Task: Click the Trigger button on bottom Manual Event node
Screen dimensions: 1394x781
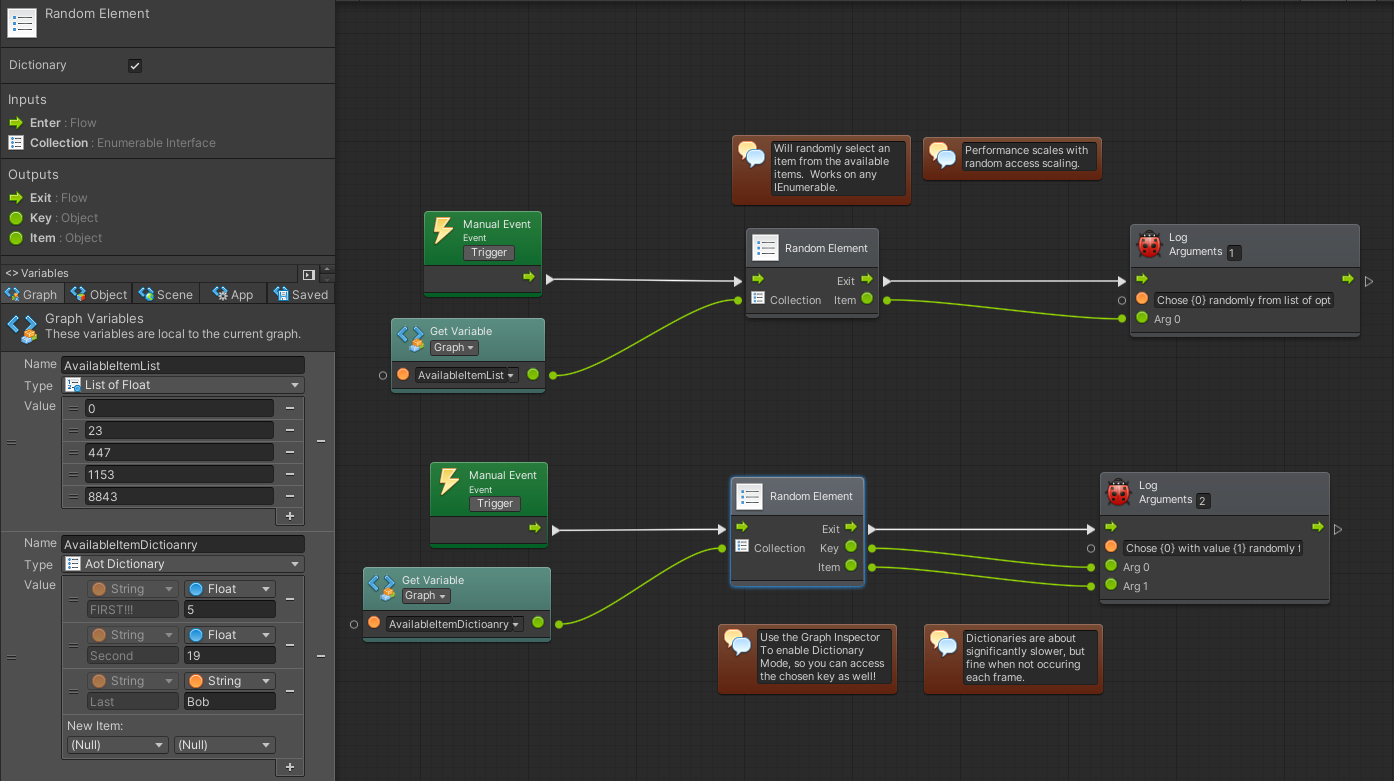Action: tap(495, 504)
